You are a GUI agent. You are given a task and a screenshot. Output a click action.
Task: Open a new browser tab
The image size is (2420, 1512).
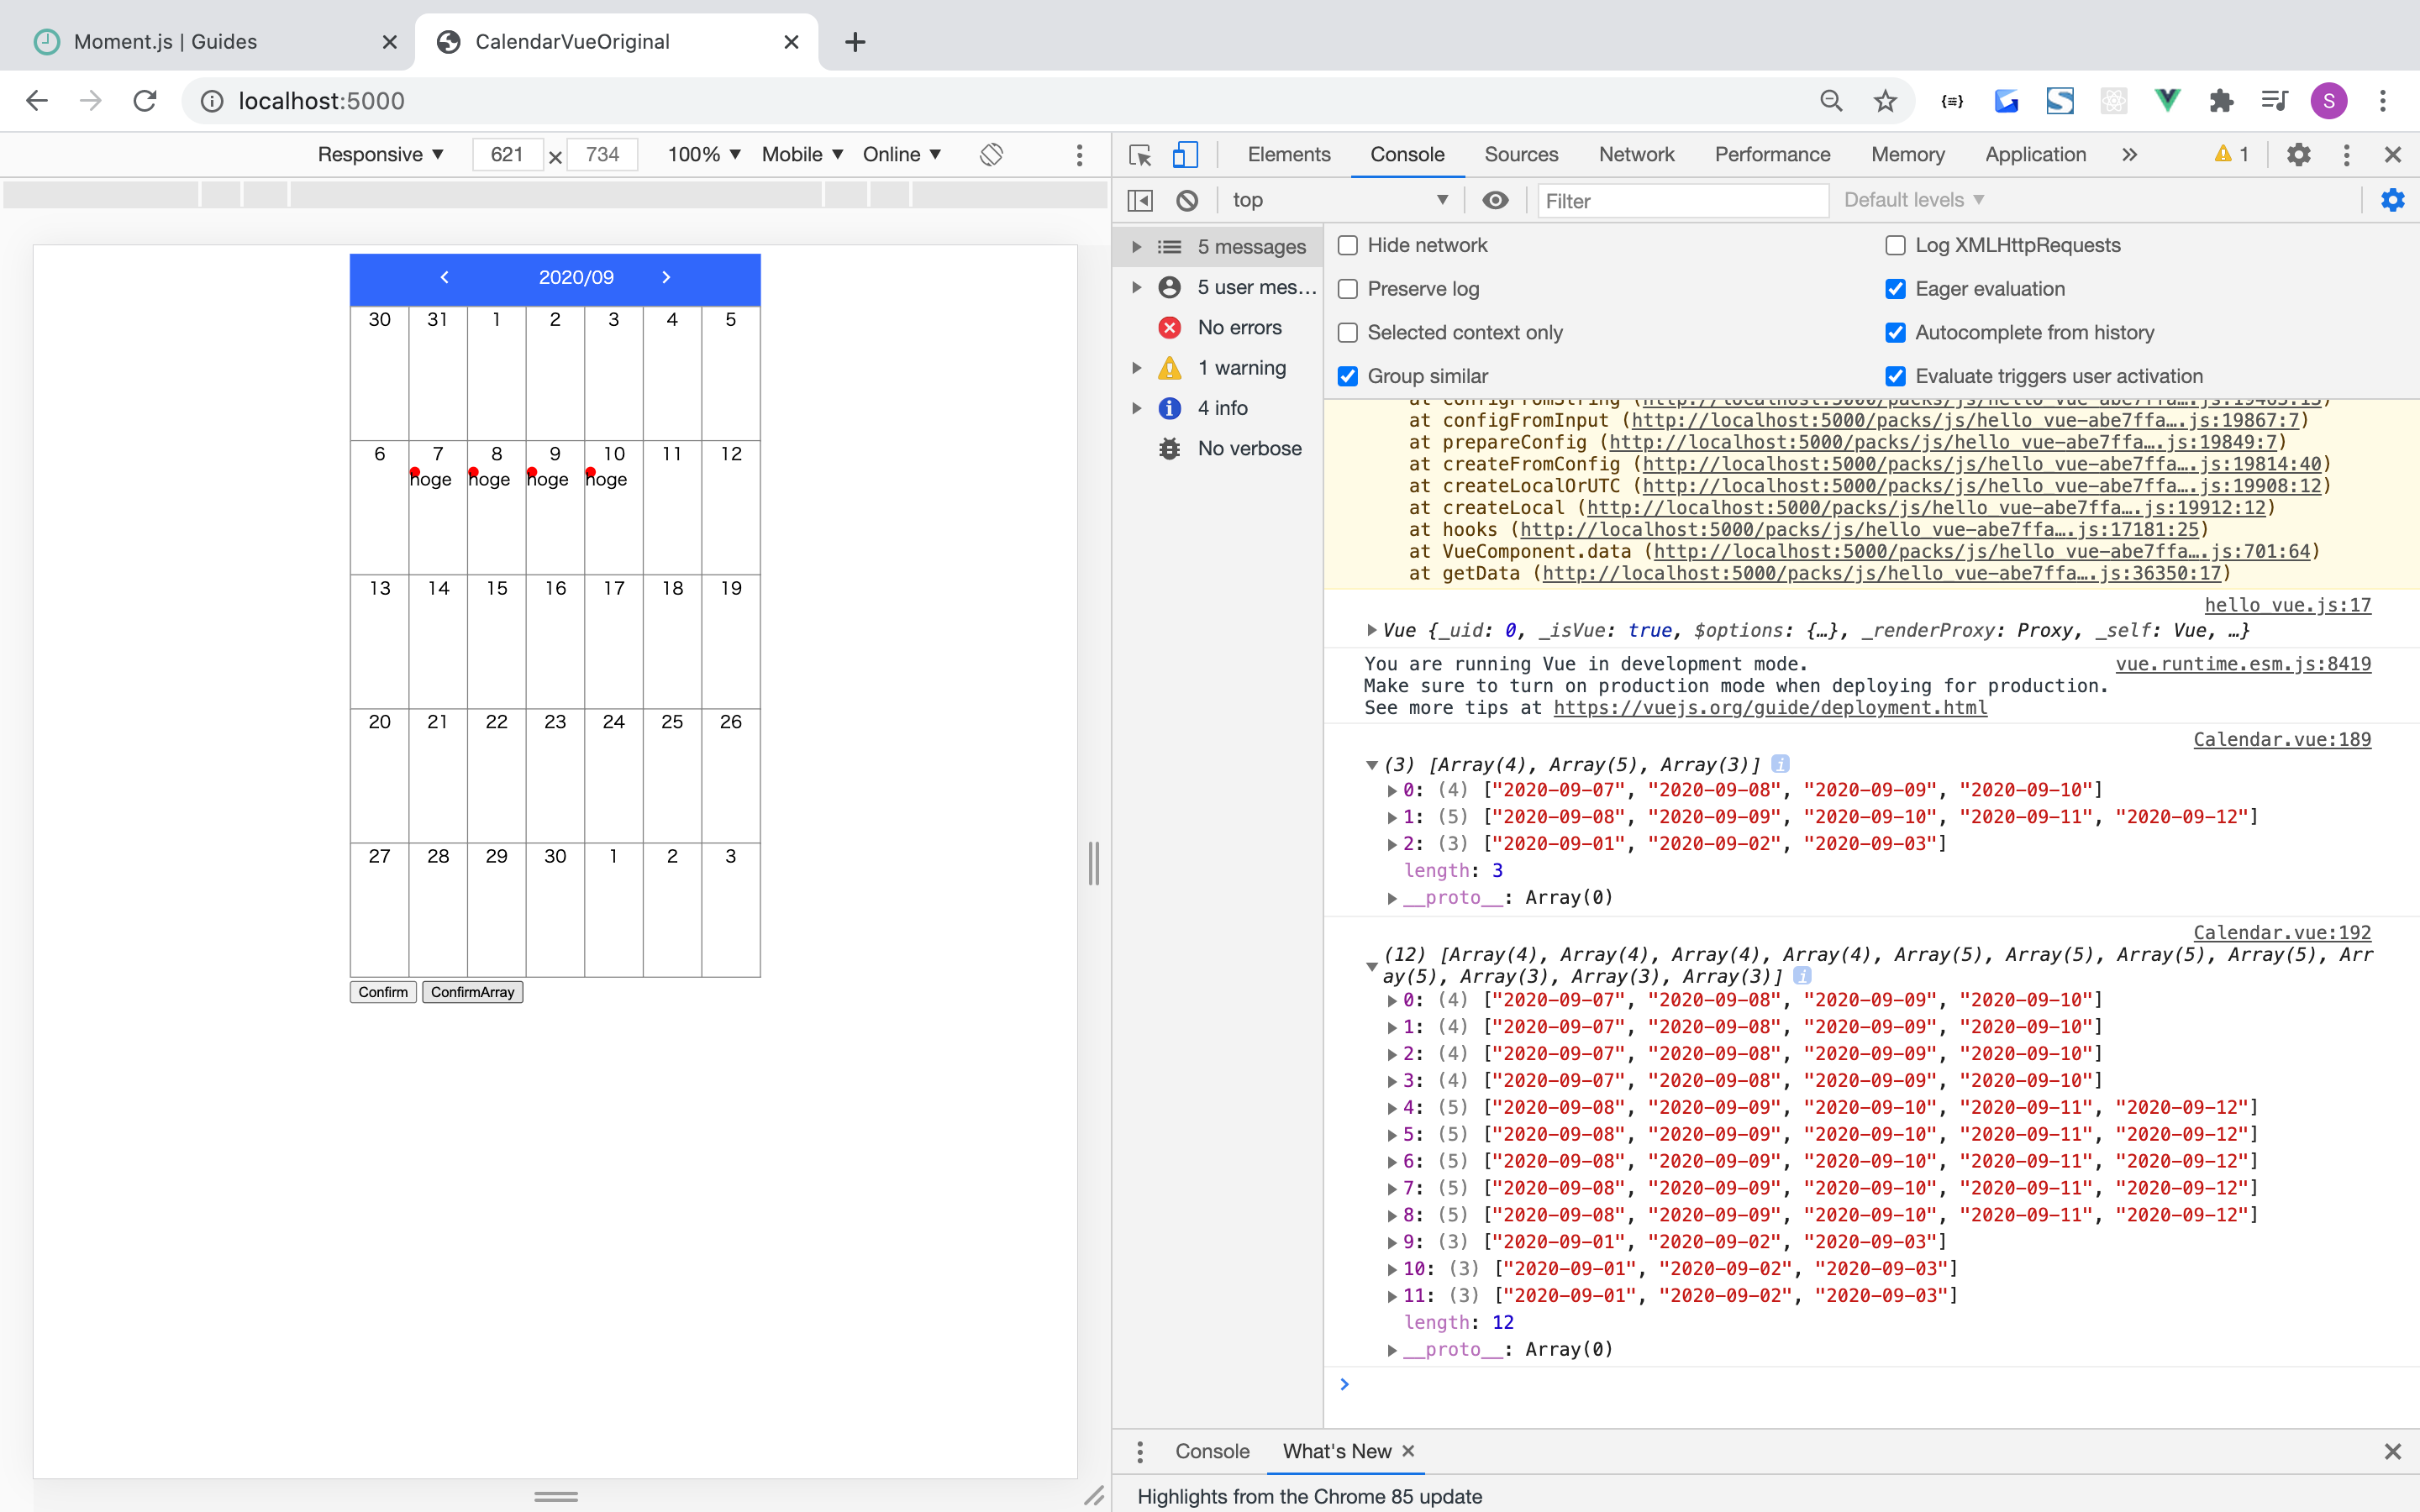pos(855,42)
